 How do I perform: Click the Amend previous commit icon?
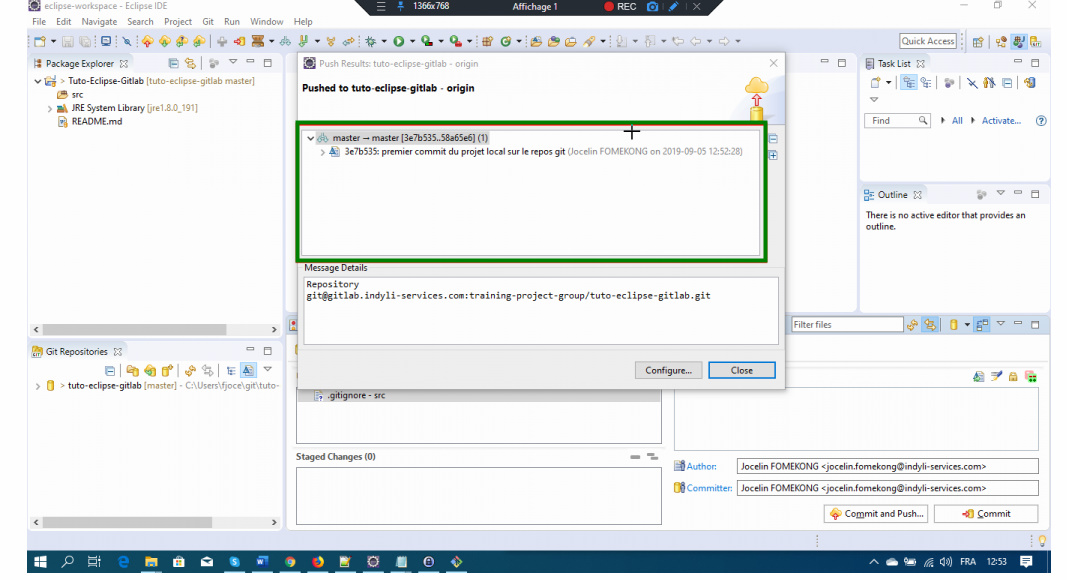click(x=979, y=376)
